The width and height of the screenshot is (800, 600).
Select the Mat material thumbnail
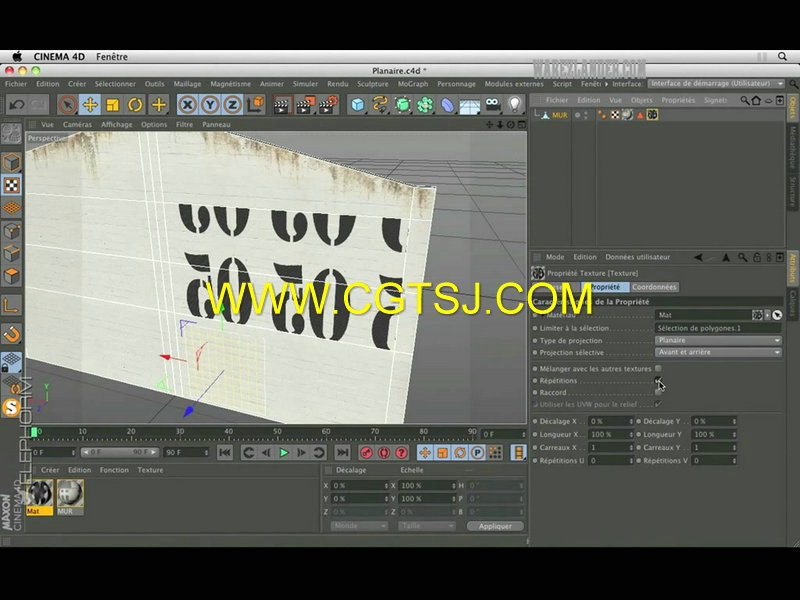(39, 497)
